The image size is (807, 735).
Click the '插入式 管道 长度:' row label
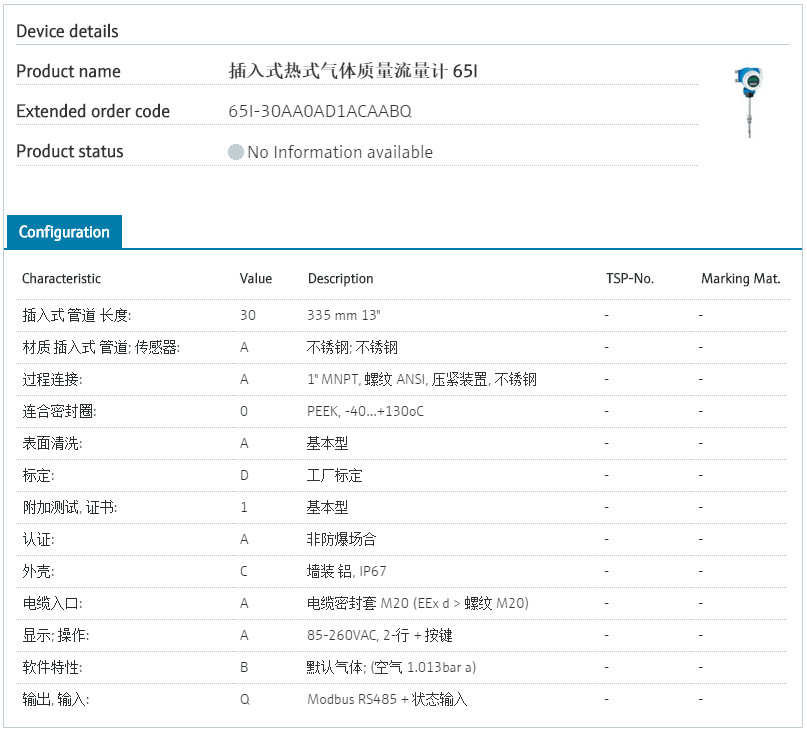77,315
